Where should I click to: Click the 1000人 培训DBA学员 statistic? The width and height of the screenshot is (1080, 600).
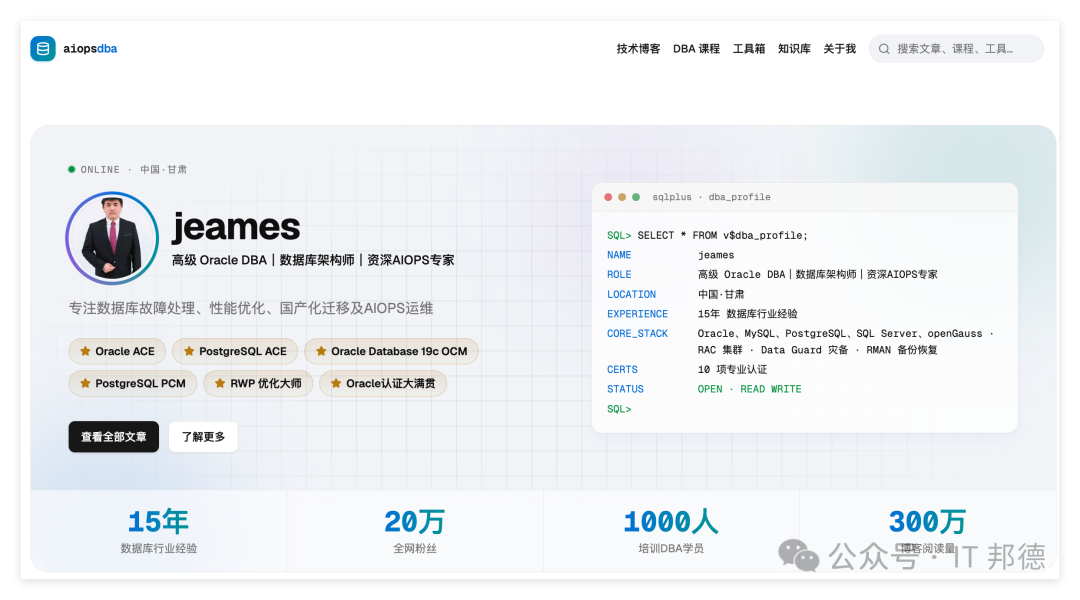tap(671, 530)
